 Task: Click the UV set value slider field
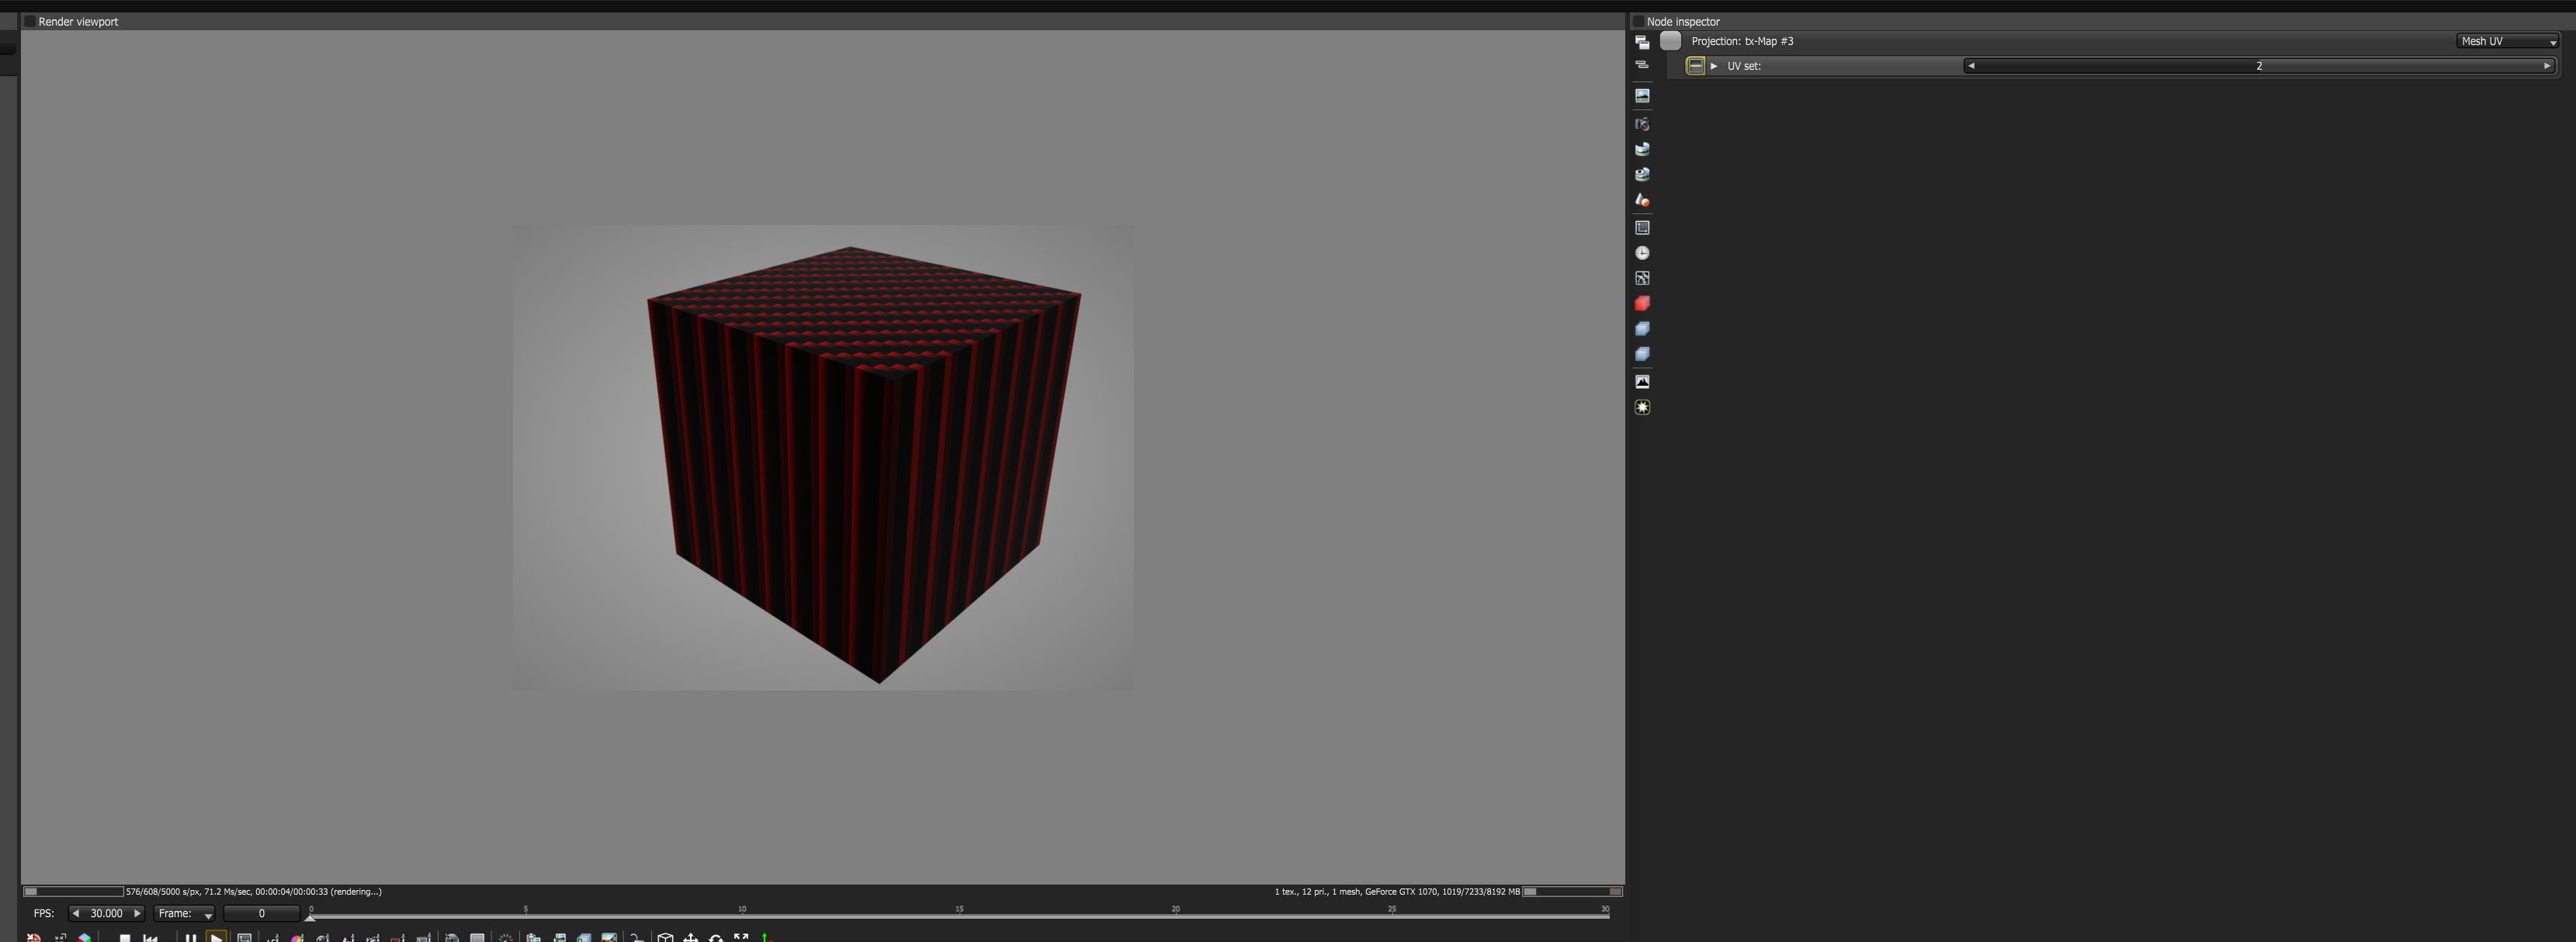2258,66
